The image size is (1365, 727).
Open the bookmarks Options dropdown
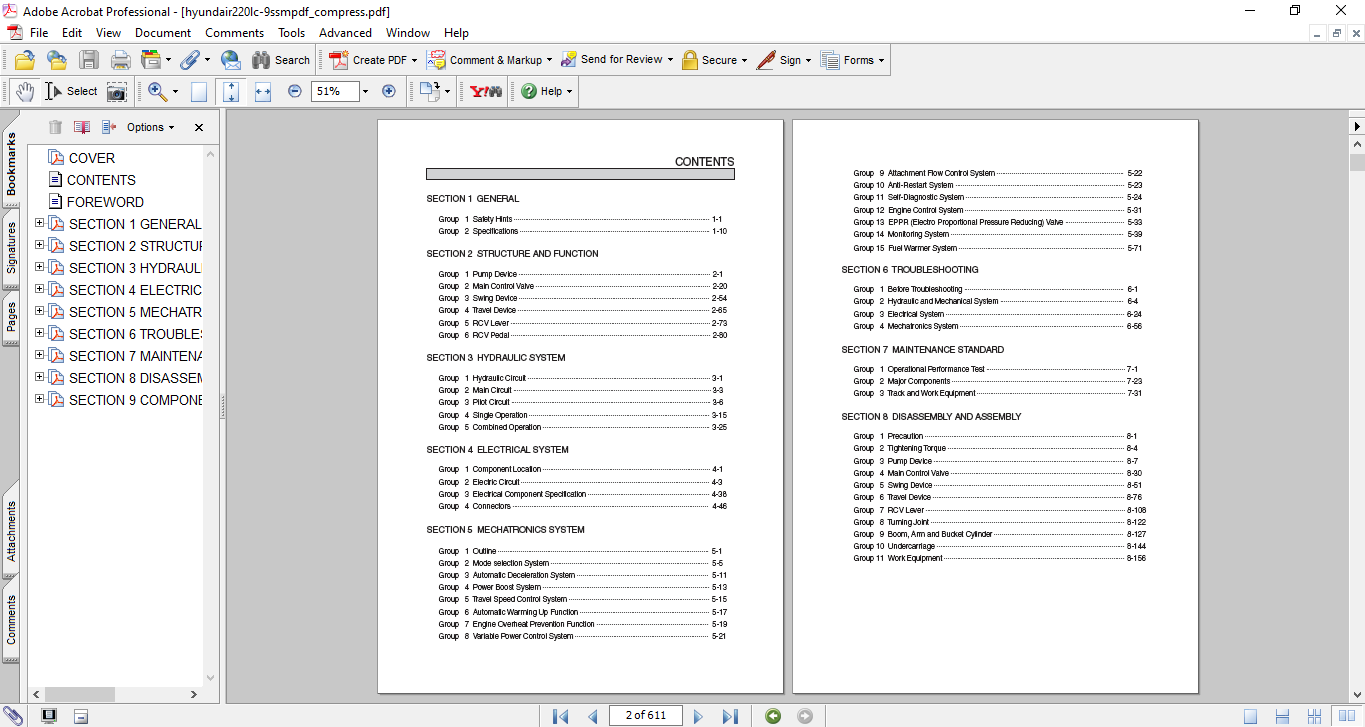tap(150, 127)
